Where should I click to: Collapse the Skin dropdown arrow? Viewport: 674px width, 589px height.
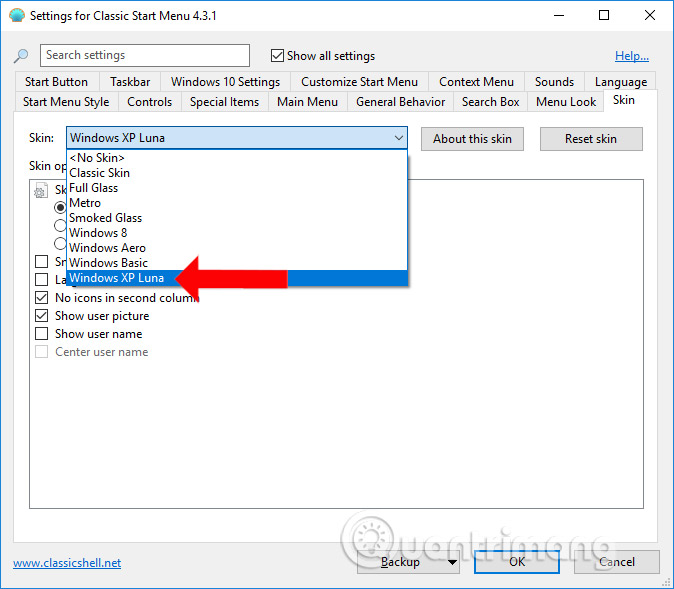(x=398, y=138)
